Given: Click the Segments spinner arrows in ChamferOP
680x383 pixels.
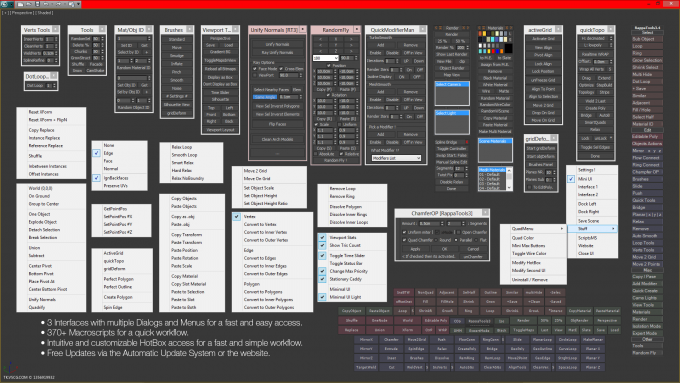Looking at the screenshot, I should click(464, 223).
